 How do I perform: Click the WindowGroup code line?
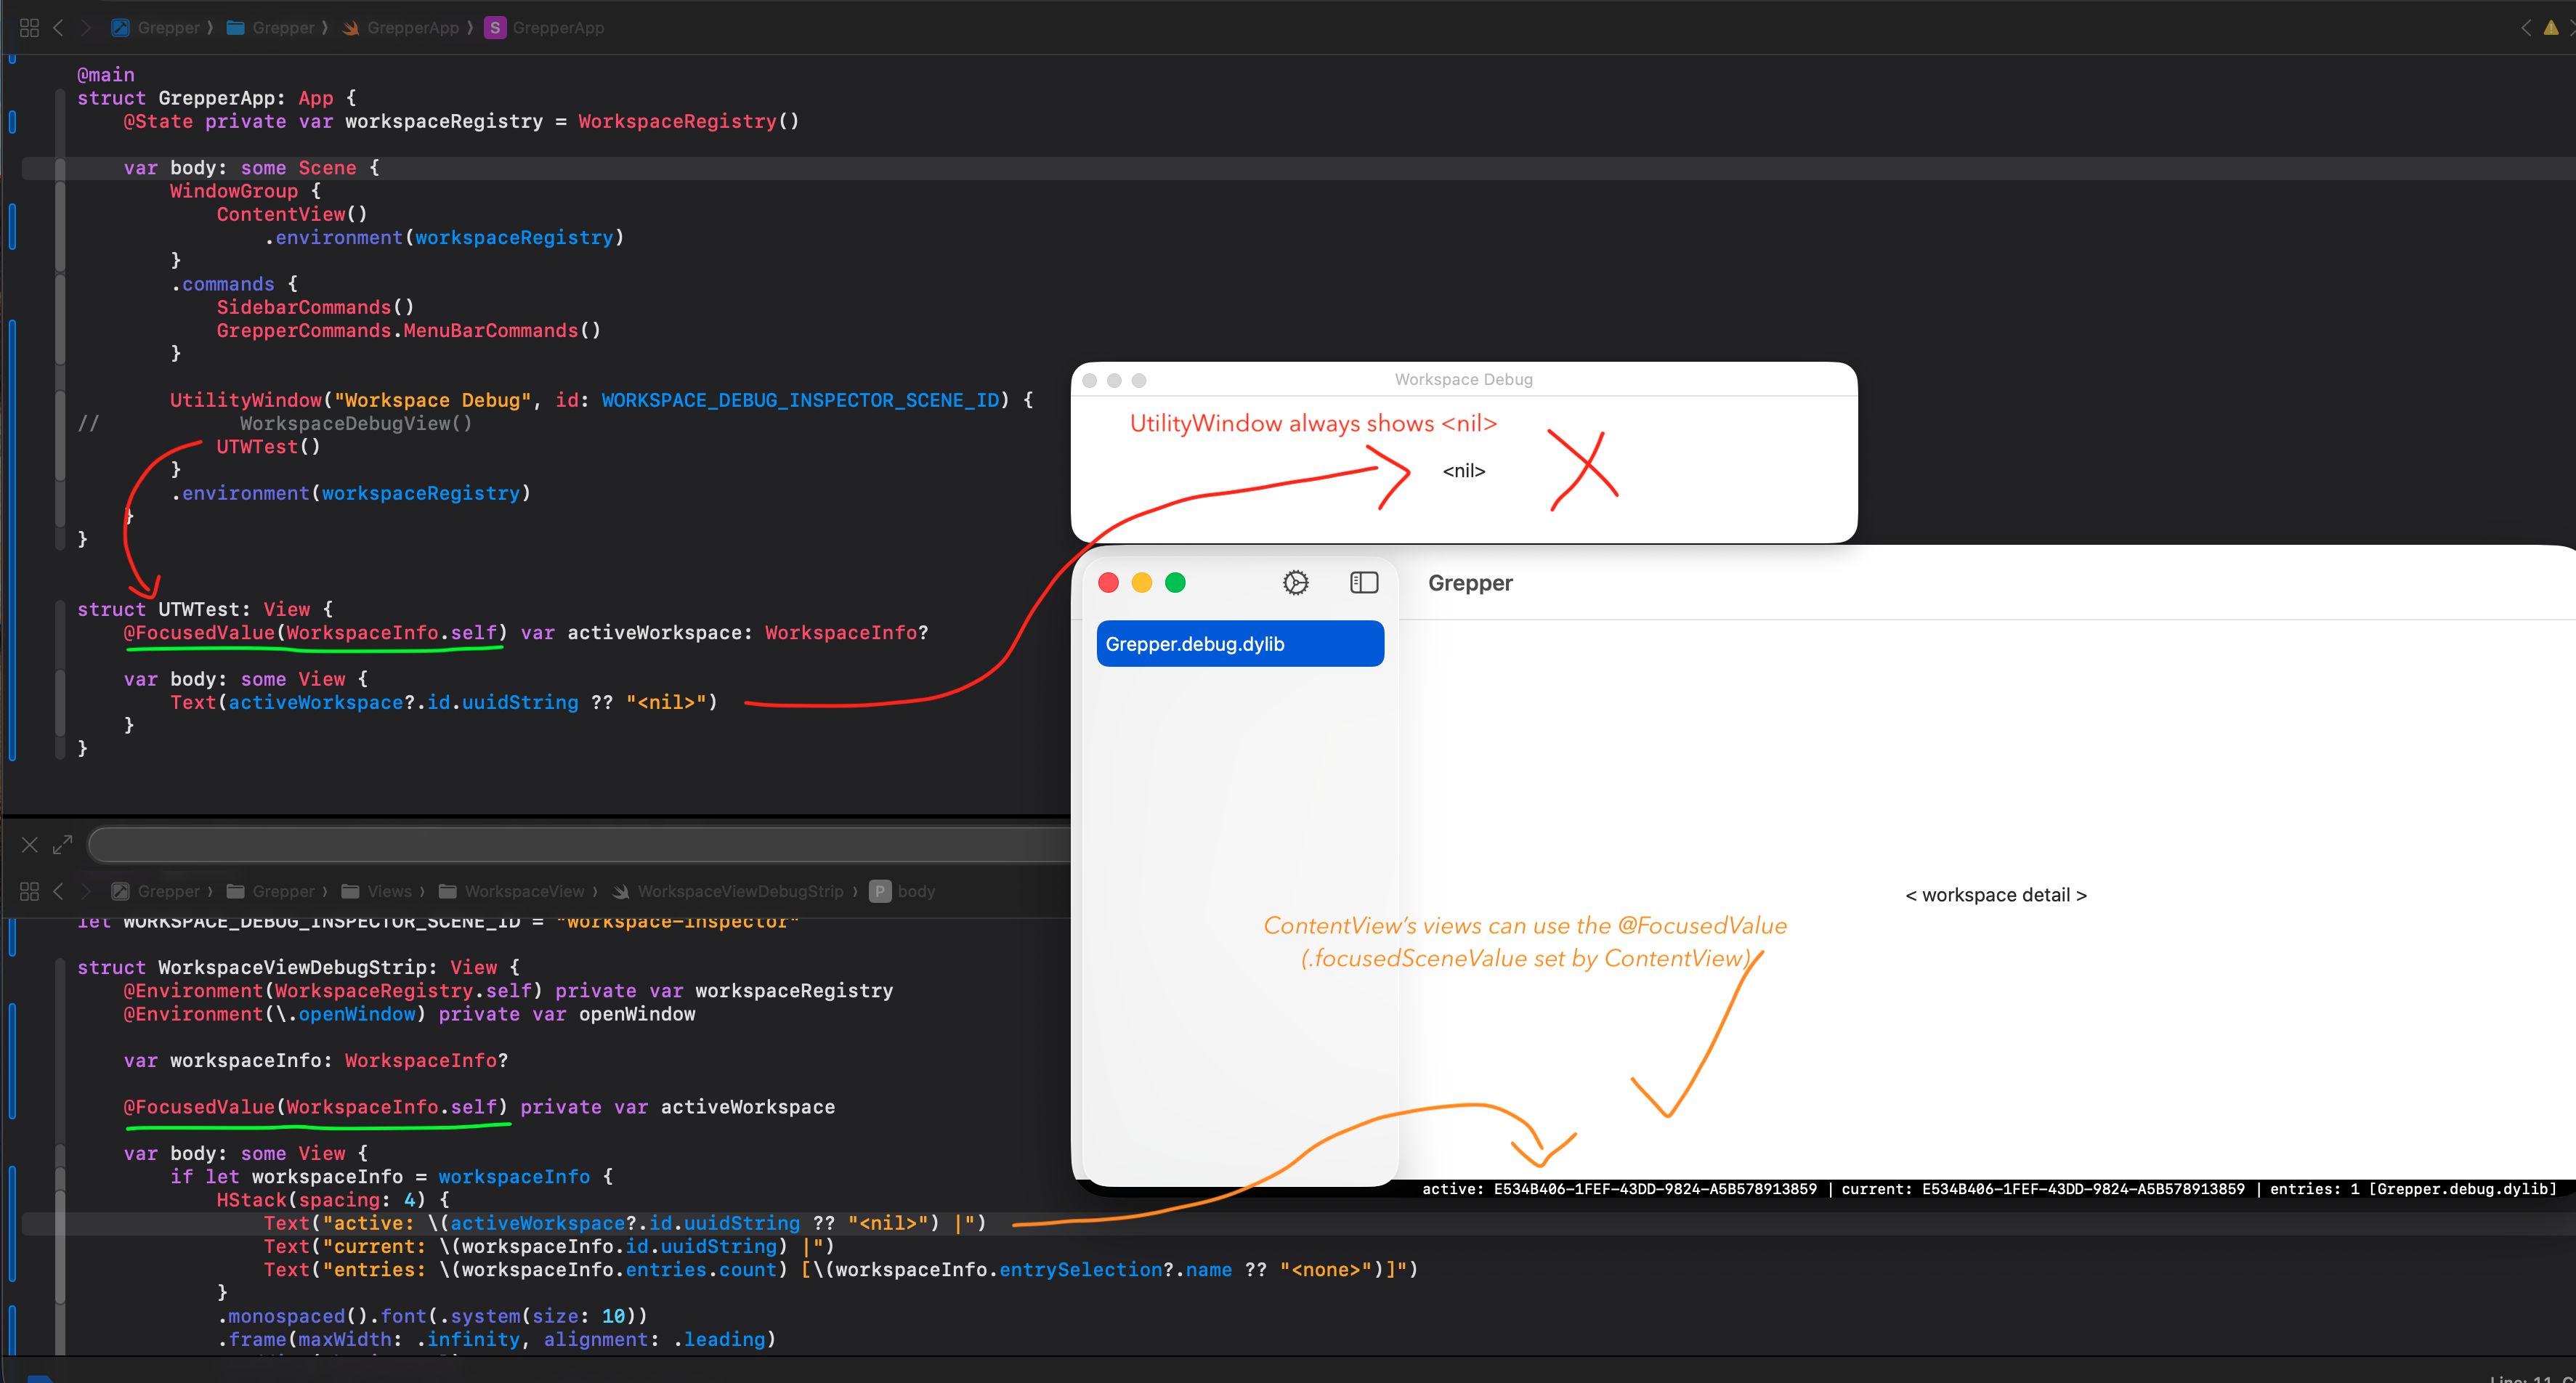tap(246, 191)
